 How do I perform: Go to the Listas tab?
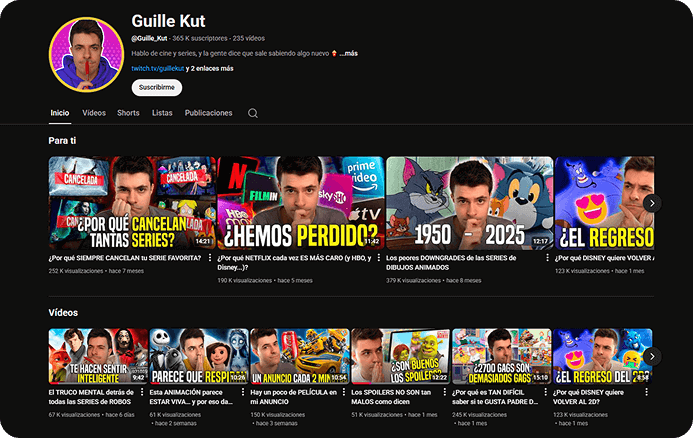162,113
